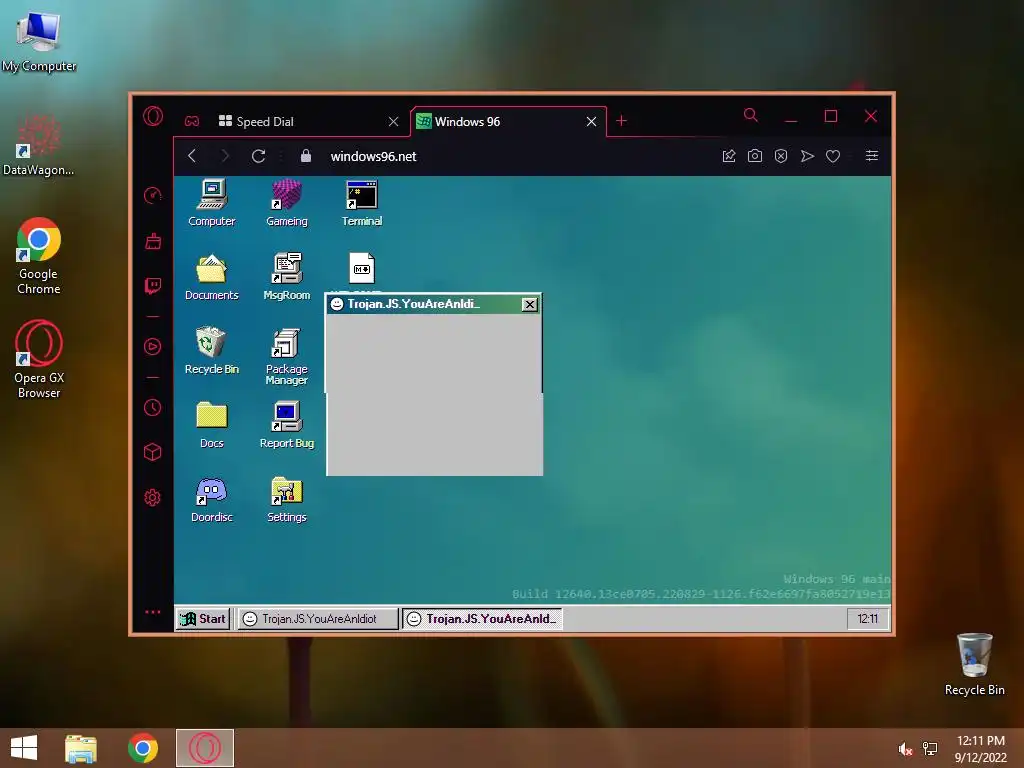Open a new browser tab

coord(621,121)
